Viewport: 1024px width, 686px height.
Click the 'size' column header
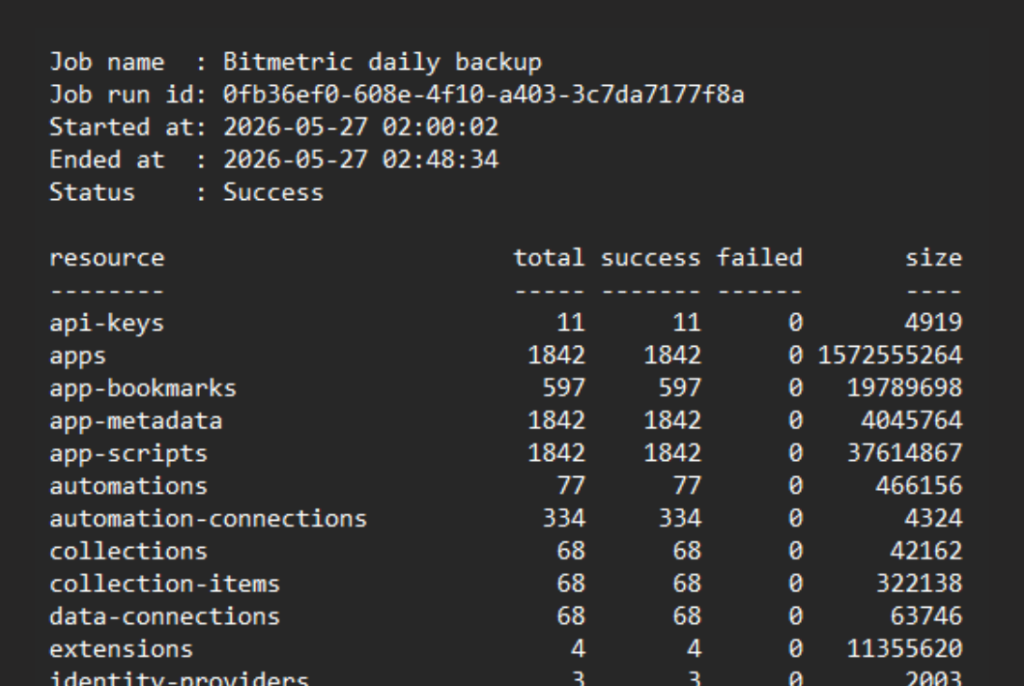pos(933,258)
